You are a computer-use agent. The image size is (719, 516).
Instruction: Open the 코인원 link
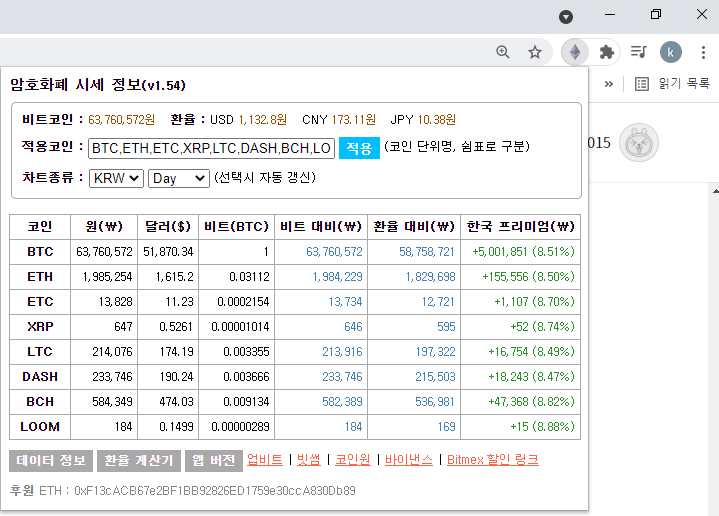coord(353,460)
